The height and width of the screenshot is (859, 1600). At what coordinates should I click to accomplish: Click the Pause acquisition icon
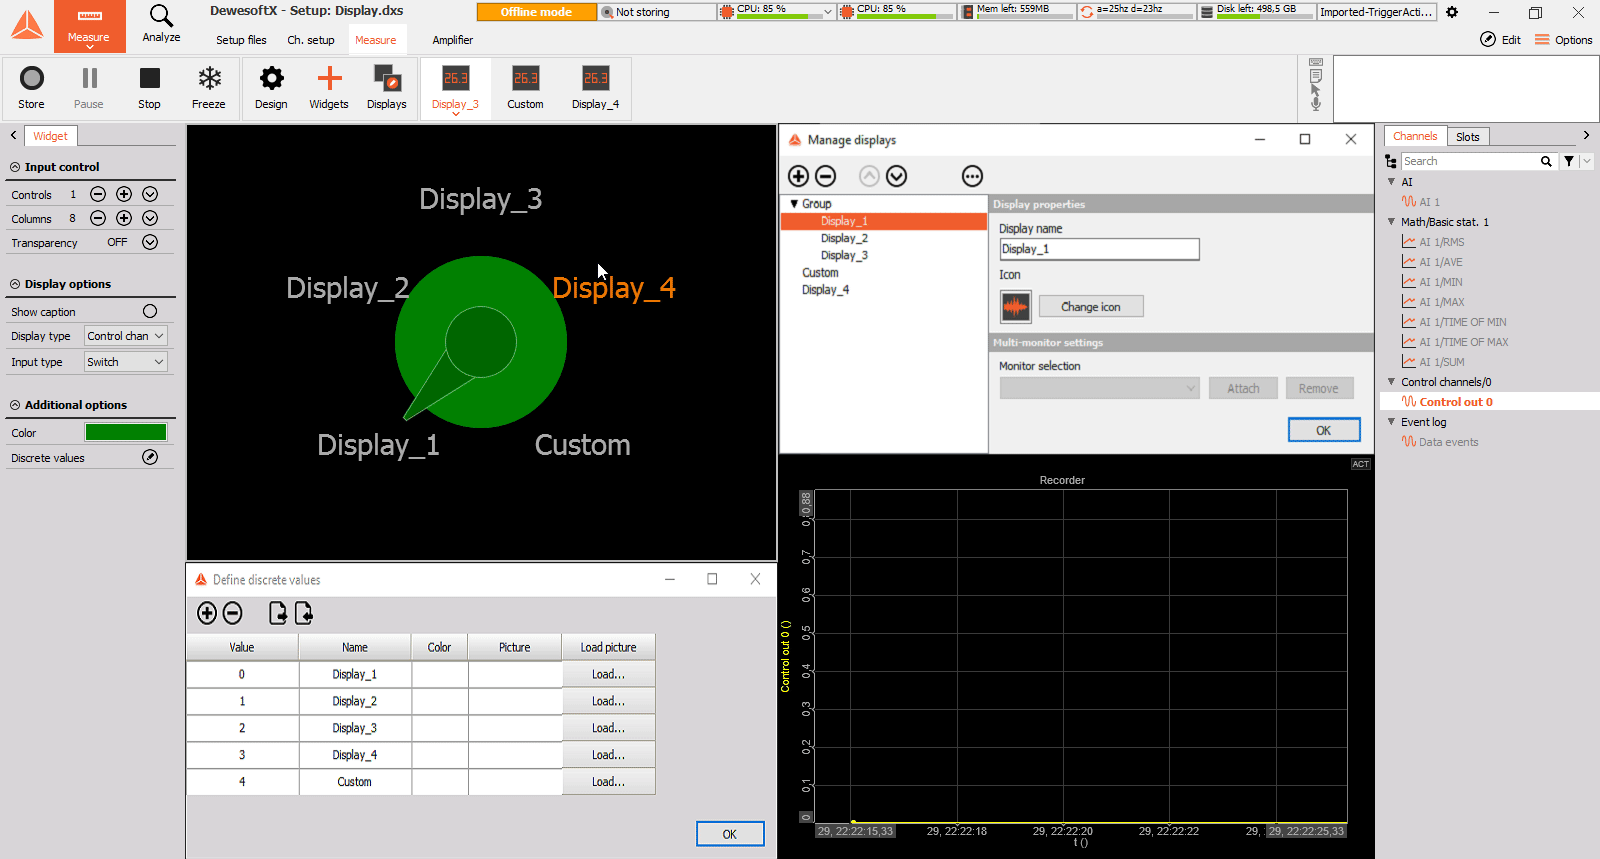[89, 79]
